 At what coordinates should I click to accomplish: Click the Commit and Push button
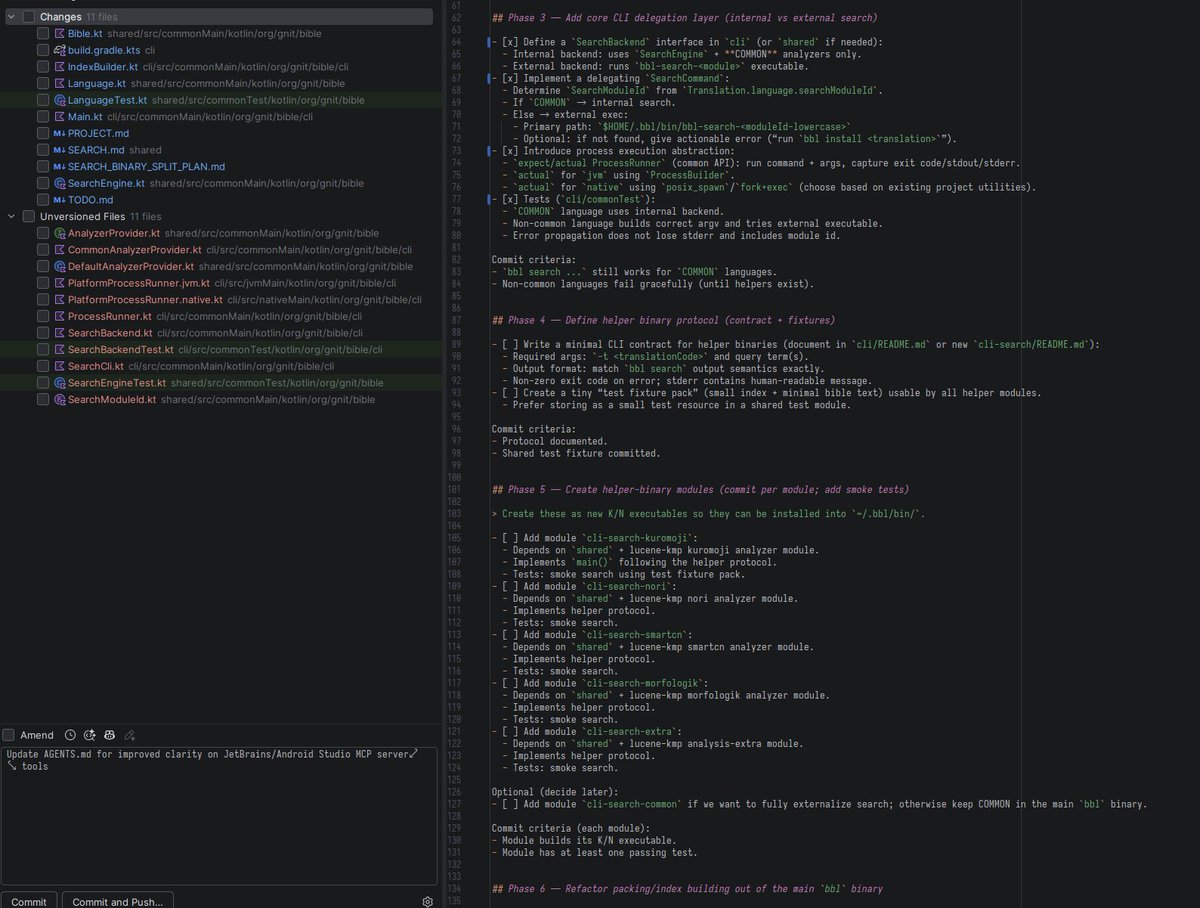click(x=118, y=901)
